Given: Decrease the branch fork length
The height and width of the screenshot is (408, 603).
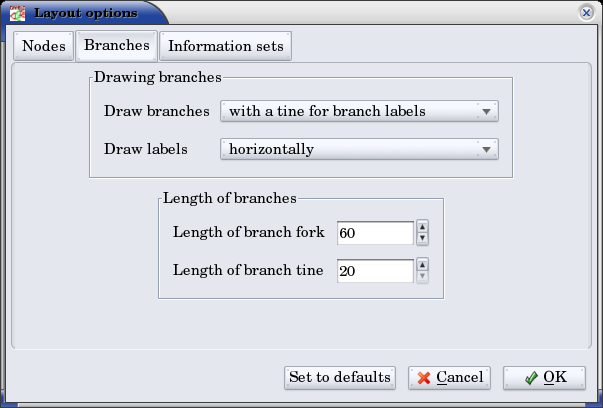Looking at the screenshot, I should (422, 239).
